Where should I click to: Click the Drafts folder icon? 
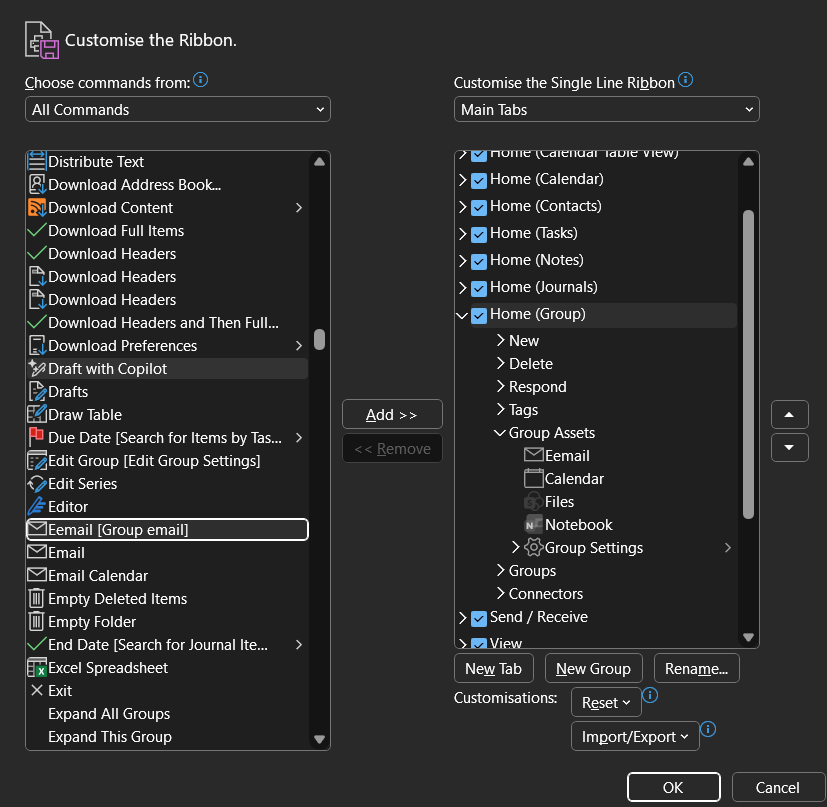(x=36, y=391)
